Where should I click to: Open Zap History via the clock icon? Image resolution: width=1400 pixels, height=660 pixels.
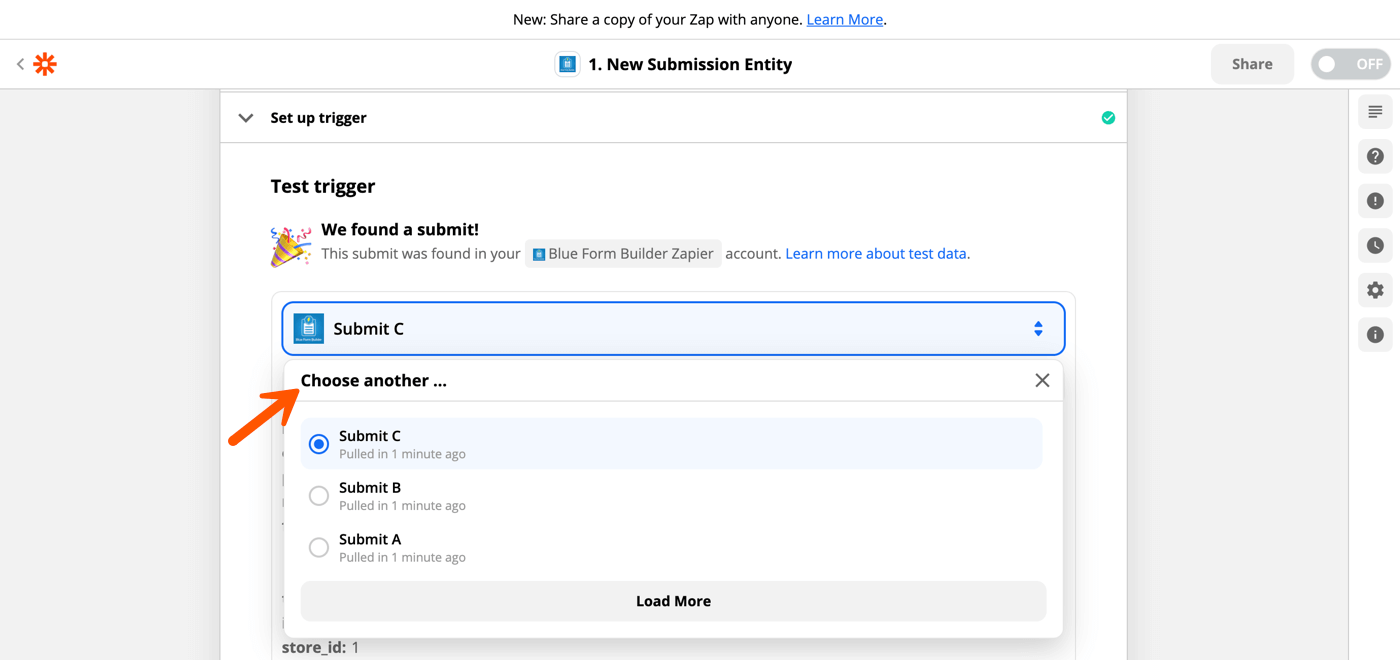1374,245
